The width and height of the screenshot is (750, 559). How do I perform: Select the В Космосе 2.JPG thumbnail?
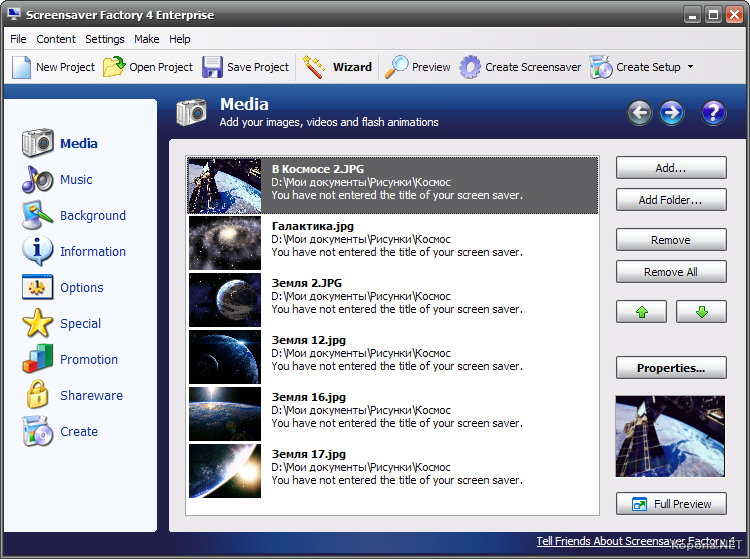[225, 186]
